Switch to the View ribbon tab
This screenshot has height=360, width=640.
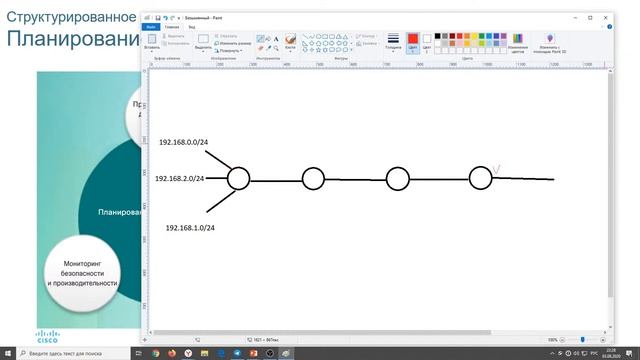tap(191, 27)
